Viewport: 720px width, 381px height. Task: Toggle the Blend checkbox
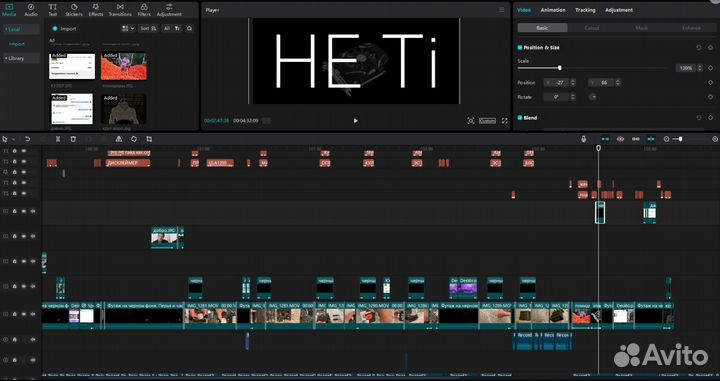(x=520, y=118)
